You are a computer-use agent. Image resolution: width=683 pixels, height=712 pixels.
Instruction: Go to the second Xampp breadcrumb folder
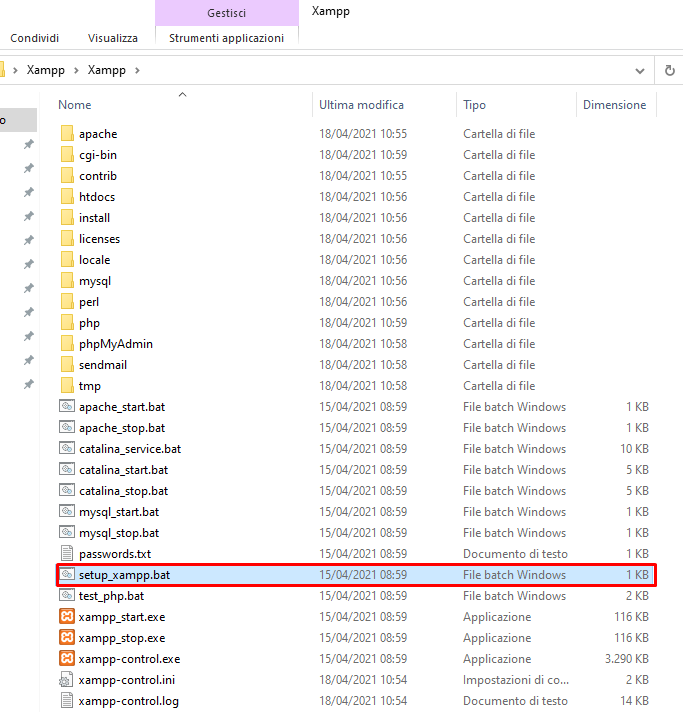tap(107, 70)
